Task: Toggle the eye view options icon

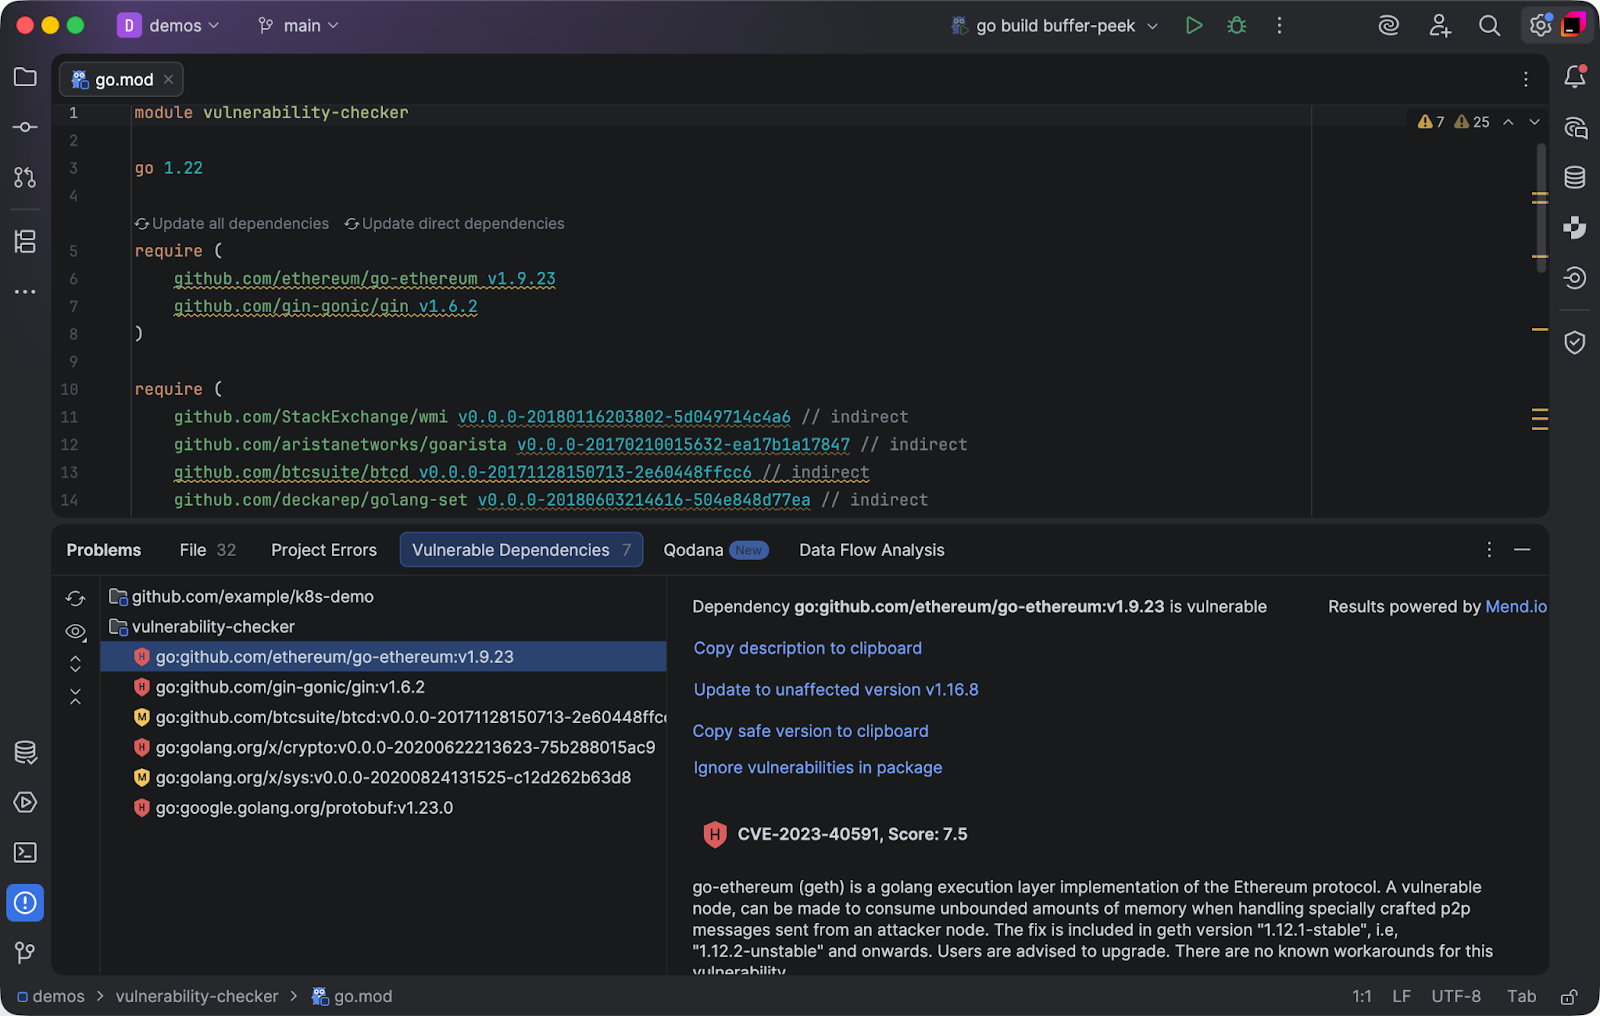Action: [x=75, y=631]
